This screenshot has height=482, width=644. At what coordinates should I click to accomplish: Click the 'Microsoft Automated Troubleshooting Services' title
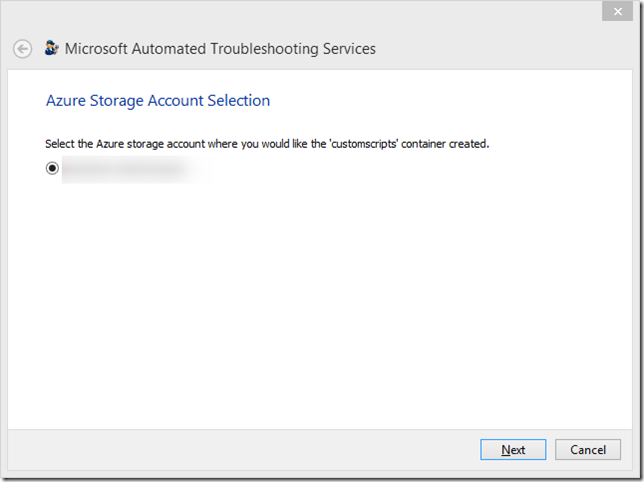coord(220,49)
